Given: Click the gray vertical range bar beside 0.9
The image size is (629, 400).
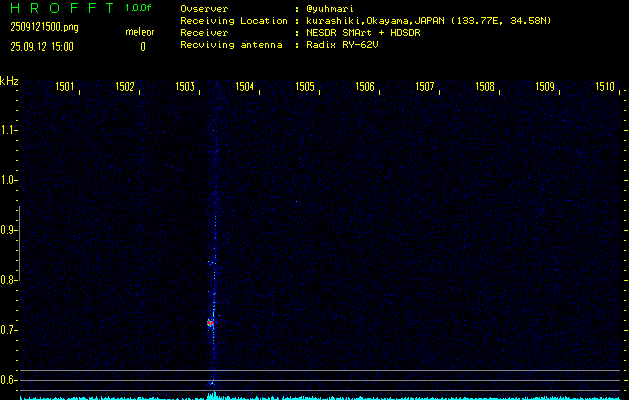Looking at the screenshot, I should [x=20, y=244].
